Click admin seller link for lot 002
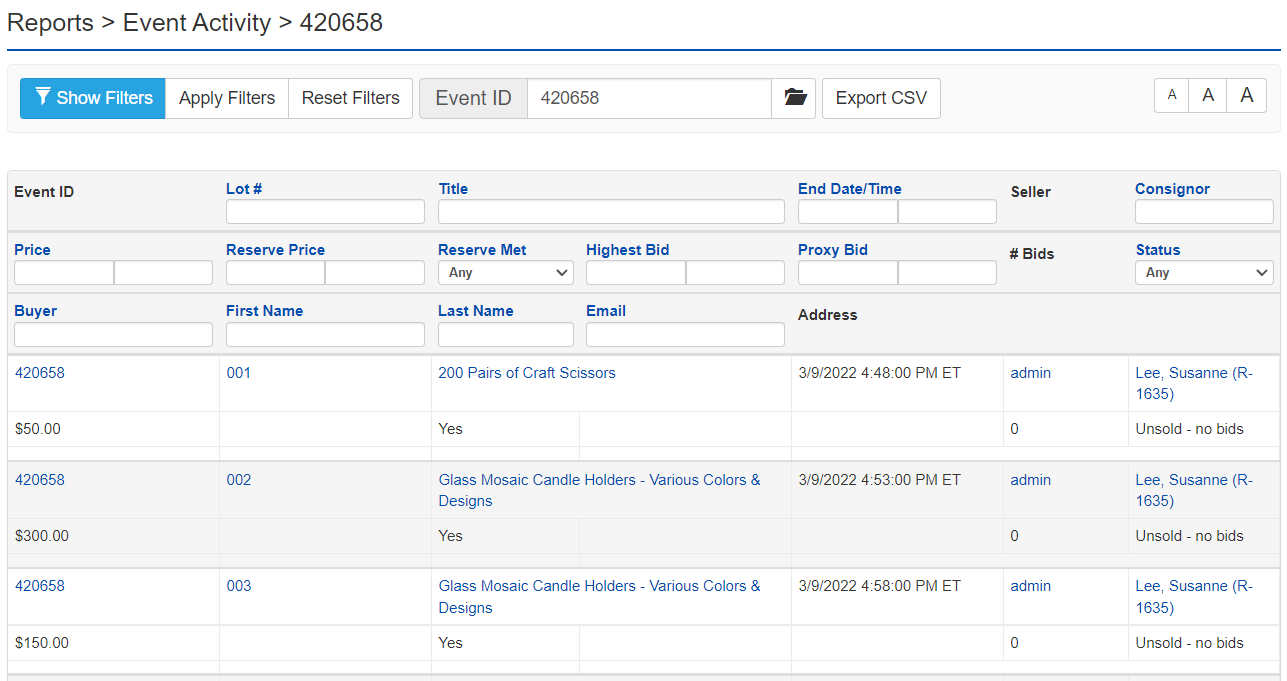Viewport: 1287px width, 681px height. tap(1031, 480)
